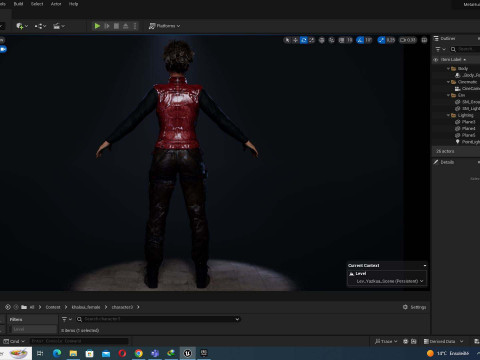Click character3 in the breadcrumb path
Screen dimensions: 480x360
pos(122,307)
